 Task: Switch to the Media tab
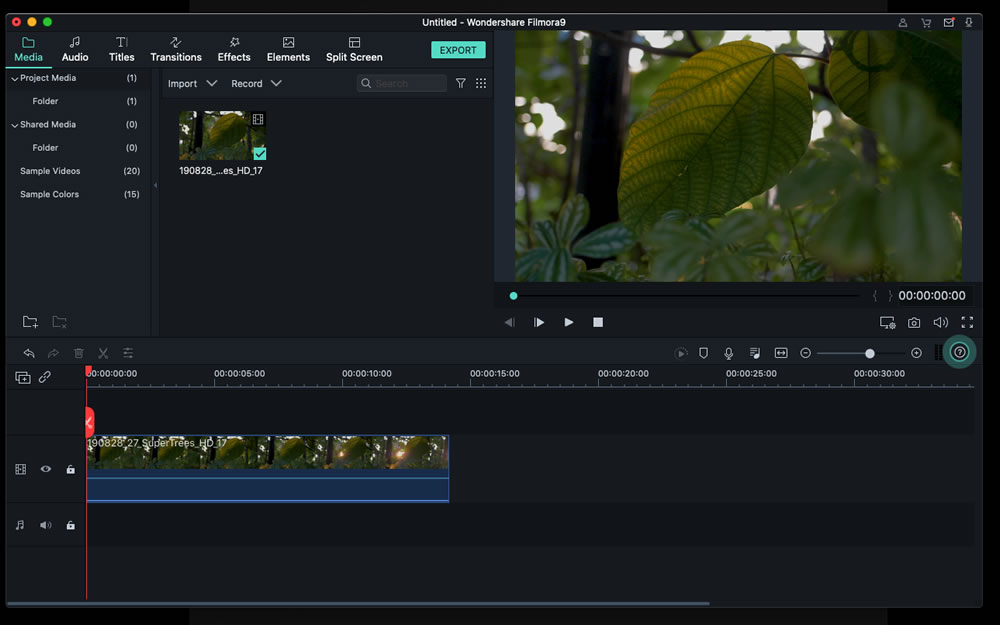pos(28,49)
